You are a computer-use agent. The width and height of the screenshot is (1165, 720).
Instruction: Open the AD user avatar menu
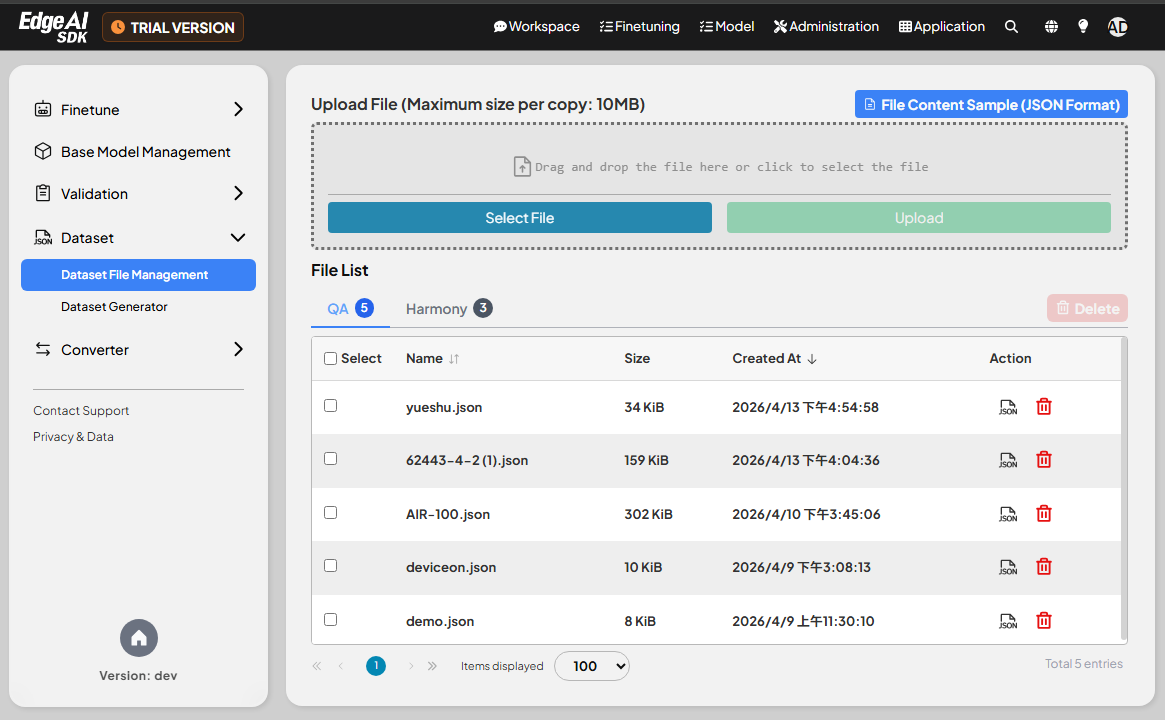[1117, 26]
